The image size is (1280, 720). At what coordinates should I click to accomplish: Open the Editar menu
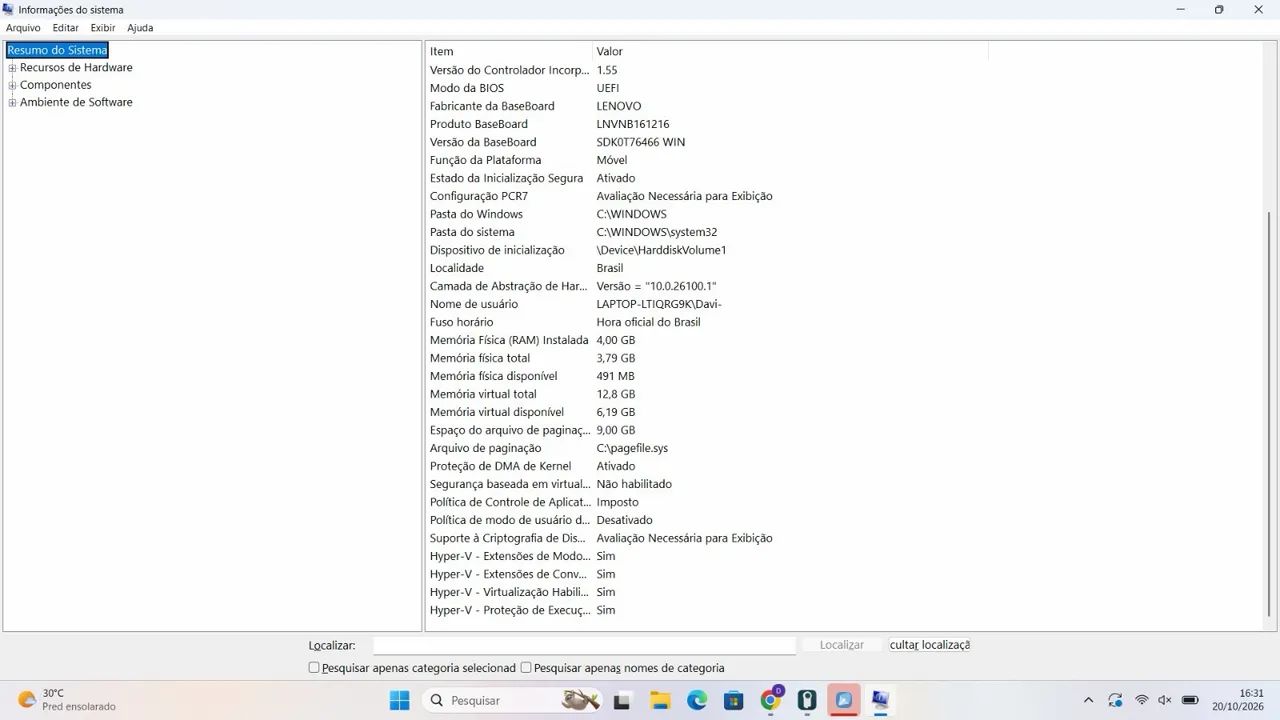[x=66, y=28]
